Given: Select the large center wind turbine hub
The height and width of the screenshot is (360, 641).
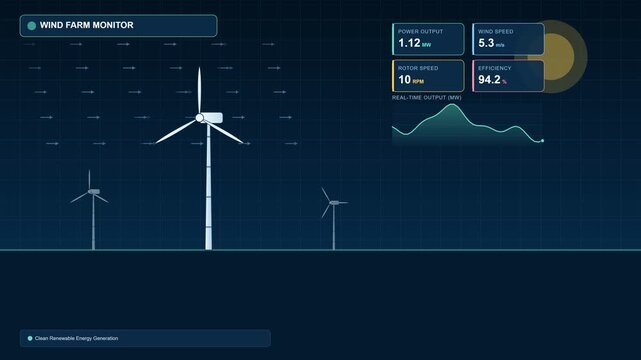Looking at the screenshot, I should click(x=199, y=118).
